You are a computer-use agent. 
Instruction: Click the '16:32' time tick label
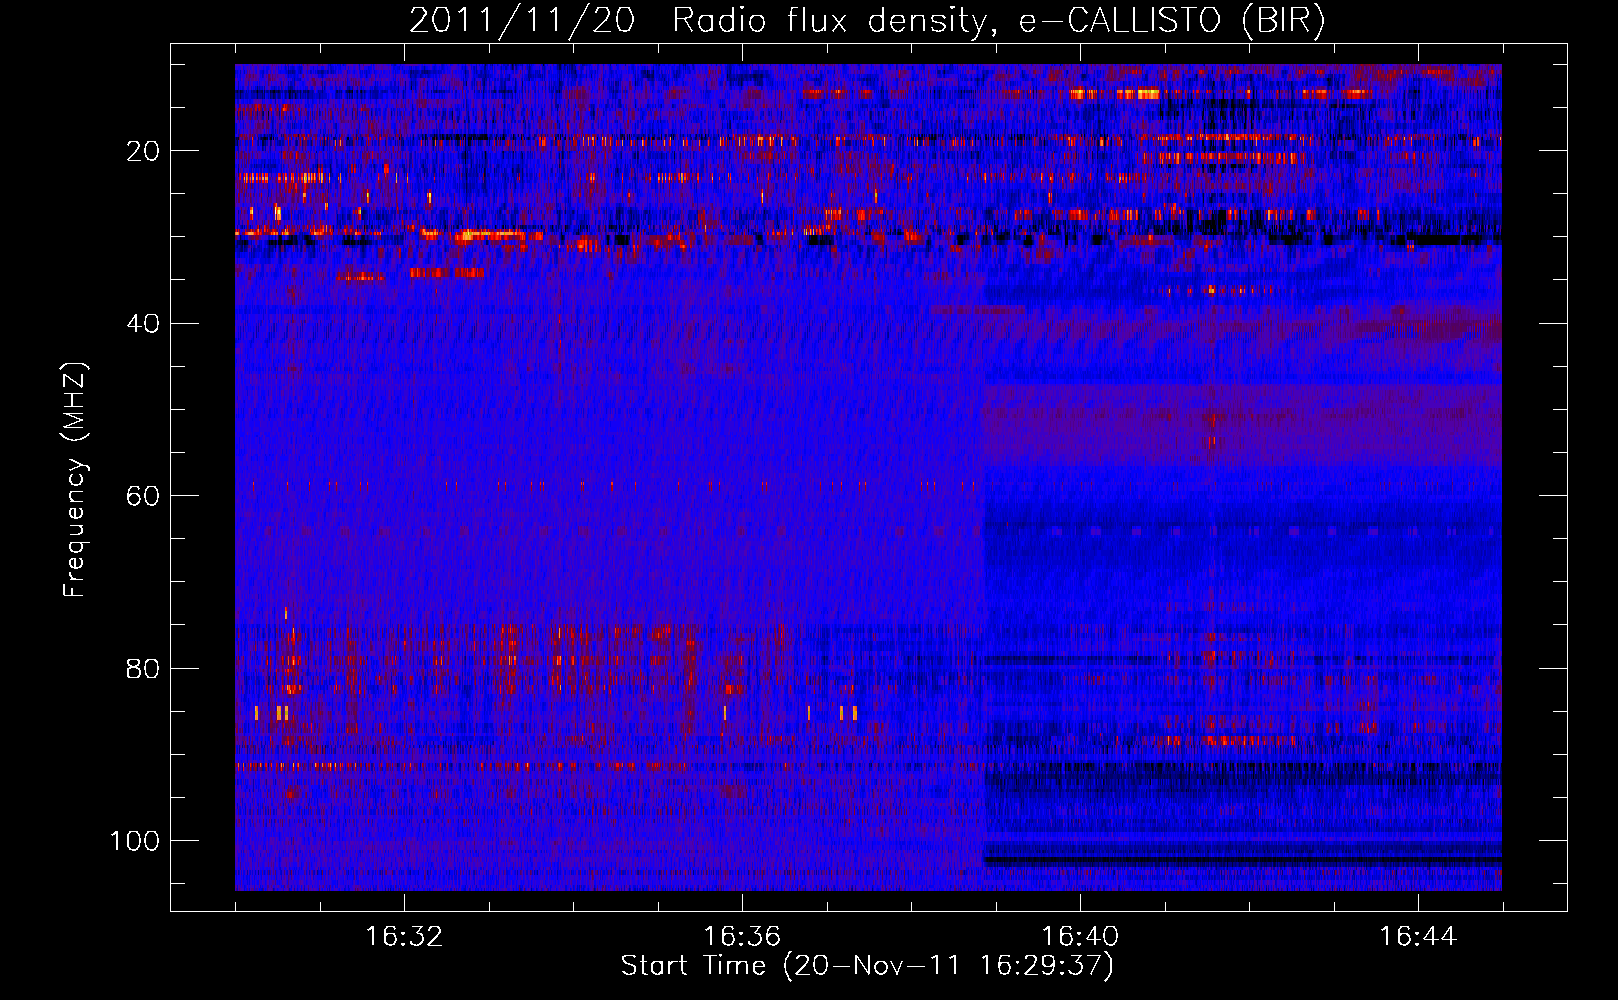404,937
